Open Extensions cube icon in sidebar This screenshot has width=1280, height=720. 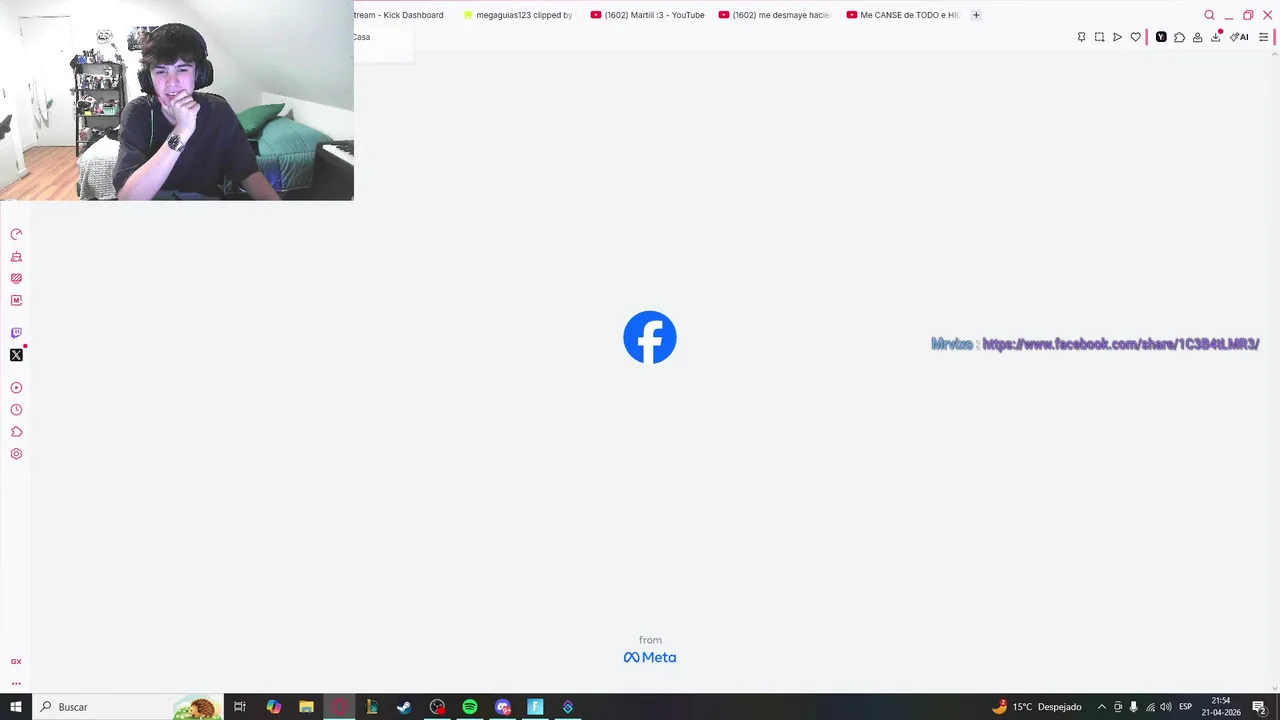16,432
